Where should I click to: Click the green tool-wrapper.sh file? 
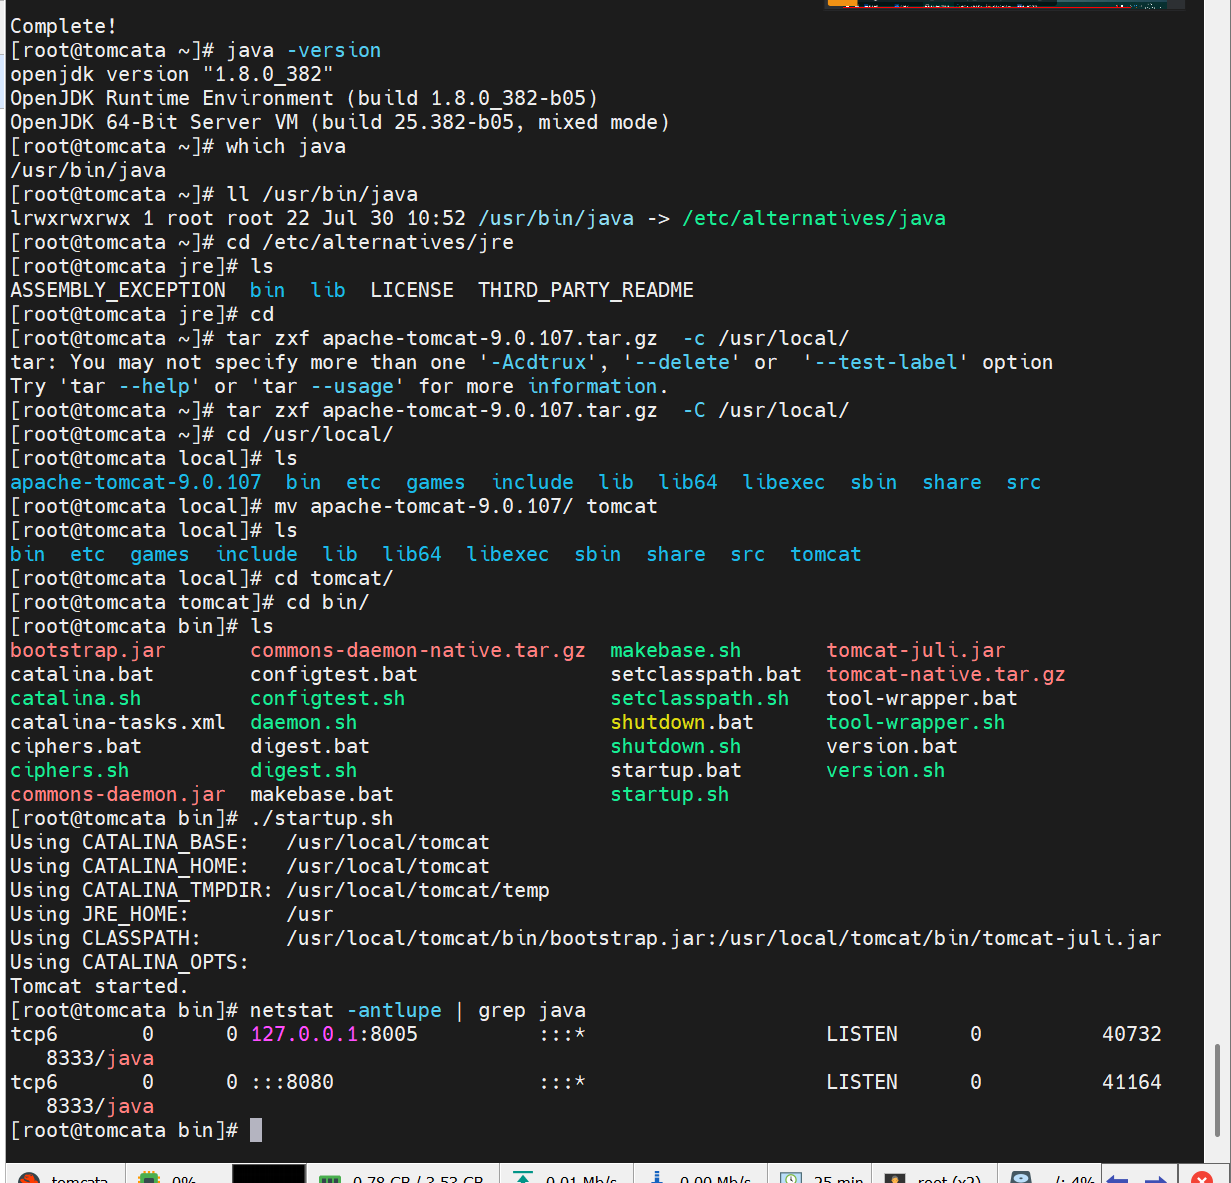coord(916,722)
